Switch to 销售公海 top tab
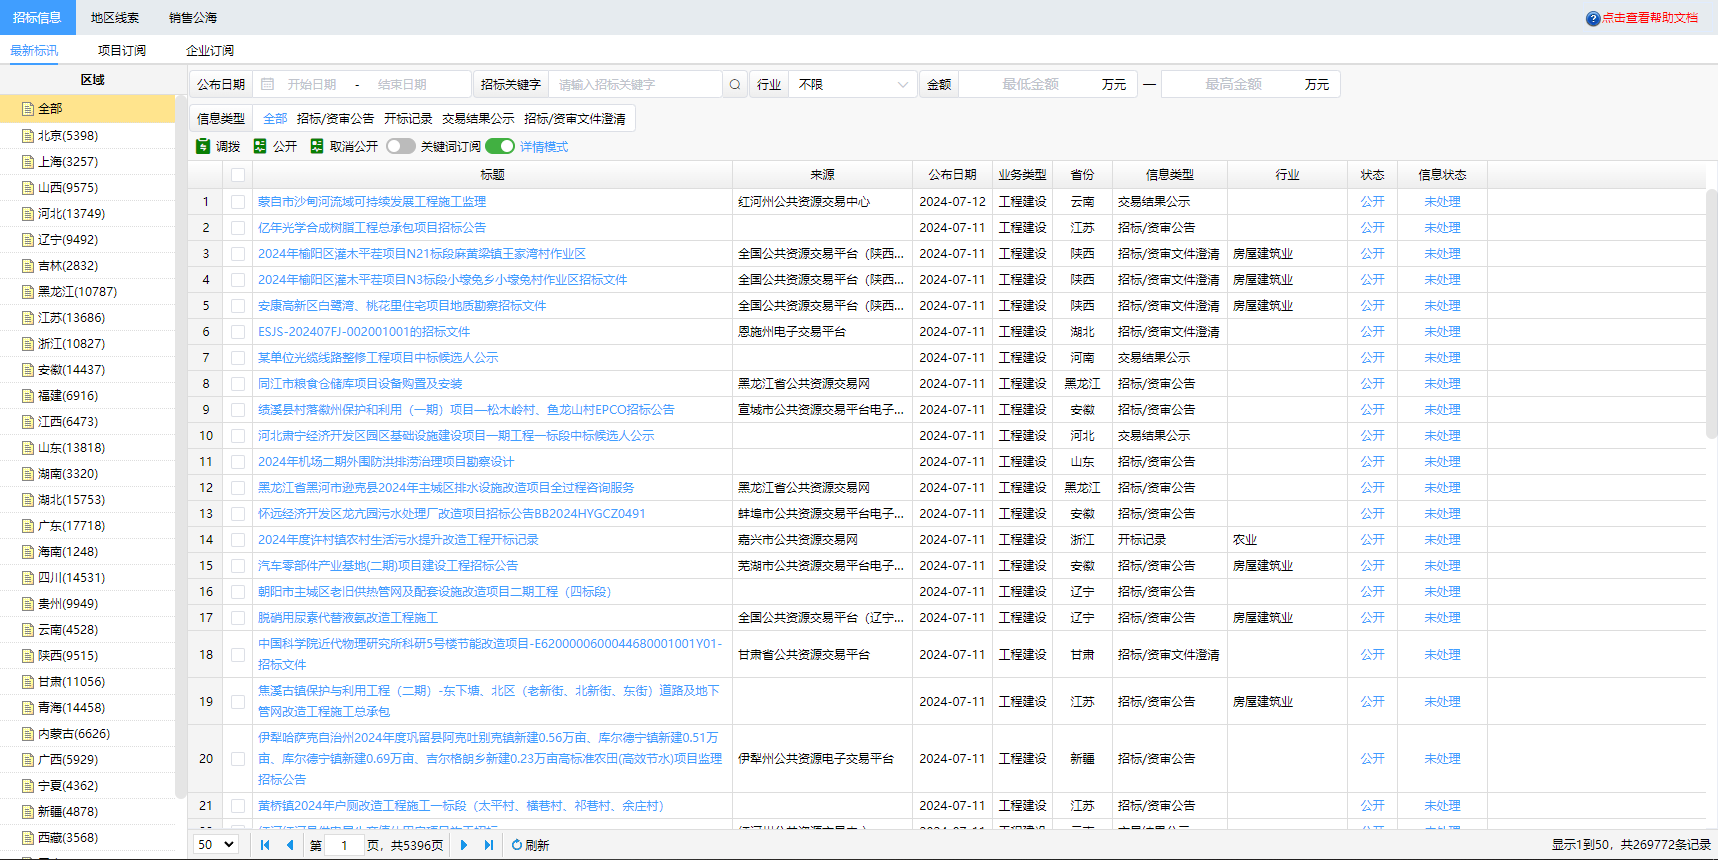The height and width of the screenshot is (860, 1718). click(x=193, y=17)
